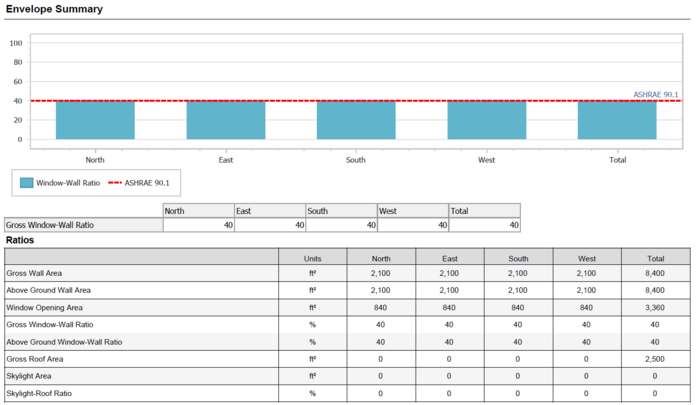Click Above Ground Window-Wall Ratio South value 40
Screen dimensions: 697x405
click(x=518, y=342)
